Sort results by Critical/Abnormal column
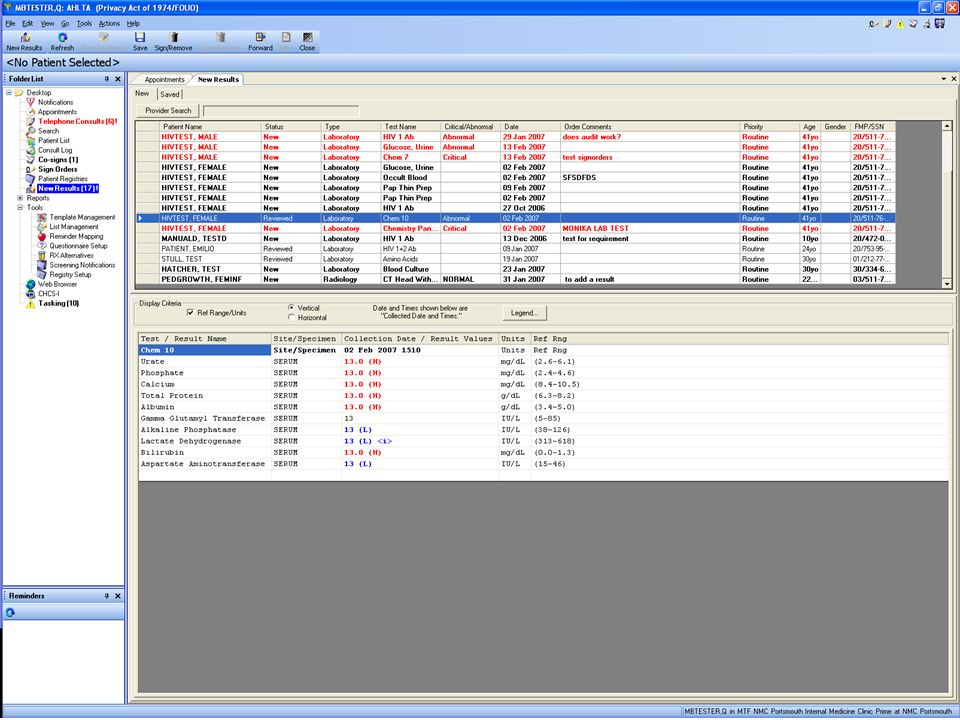The image size is (960, 720). click(470, 127)
